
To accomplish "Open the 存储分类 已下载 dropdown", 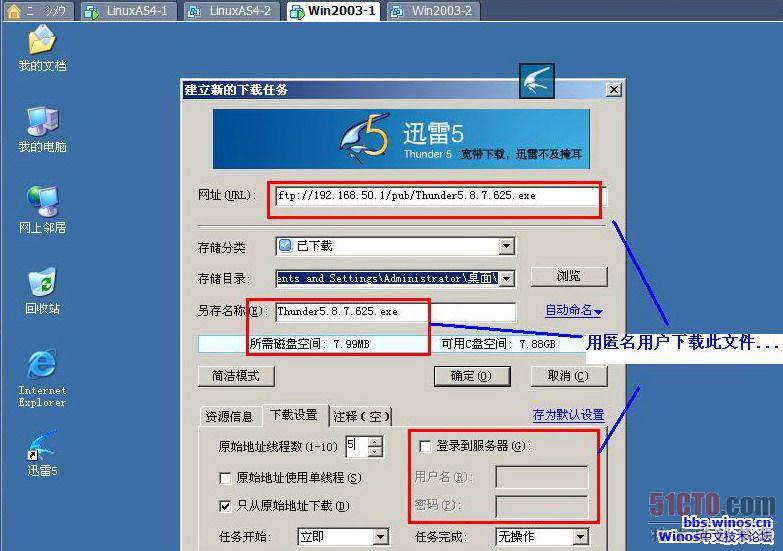I will (506, 246).
